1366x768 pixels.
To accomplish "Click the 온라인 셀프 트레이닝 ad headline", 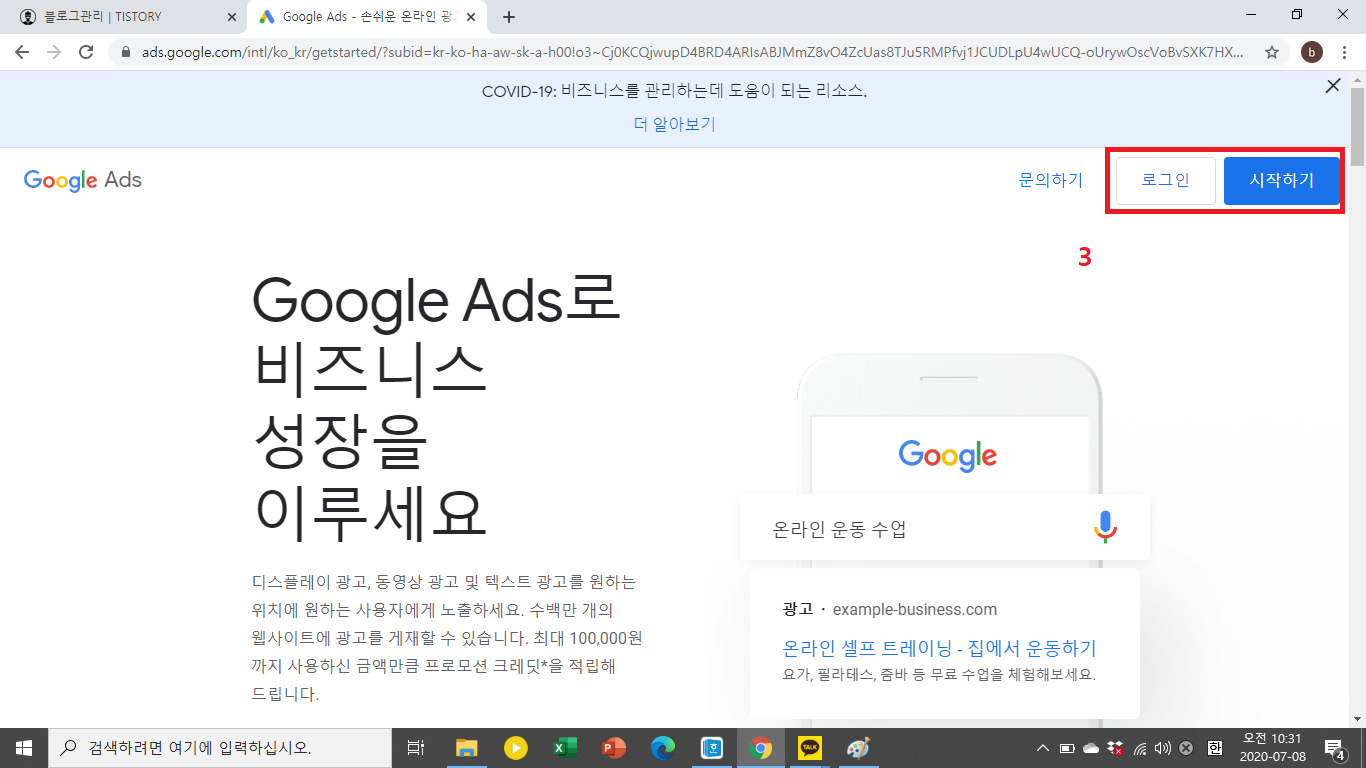I will tap(940, 647).
